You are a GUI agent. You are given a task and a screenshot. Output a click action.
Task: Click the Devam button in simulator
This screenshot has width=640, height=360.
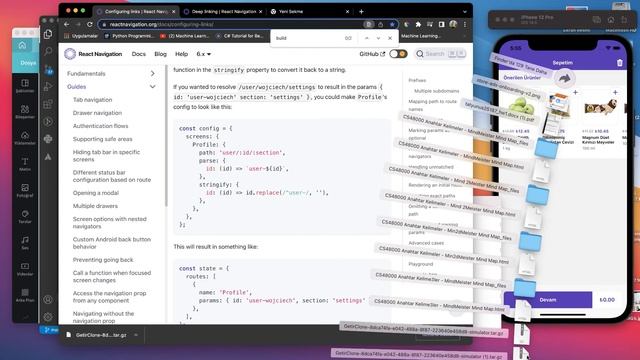548,300
